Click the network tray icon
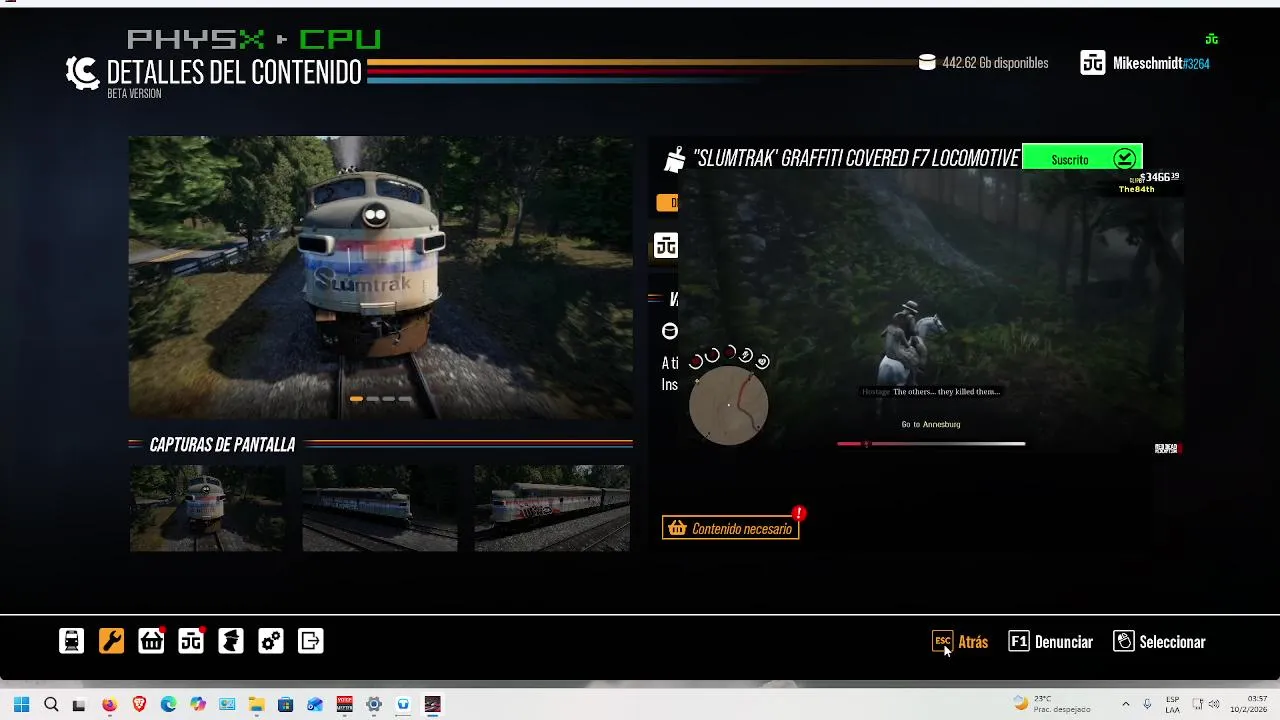The image size is (1280, 720). (1197, 704)
